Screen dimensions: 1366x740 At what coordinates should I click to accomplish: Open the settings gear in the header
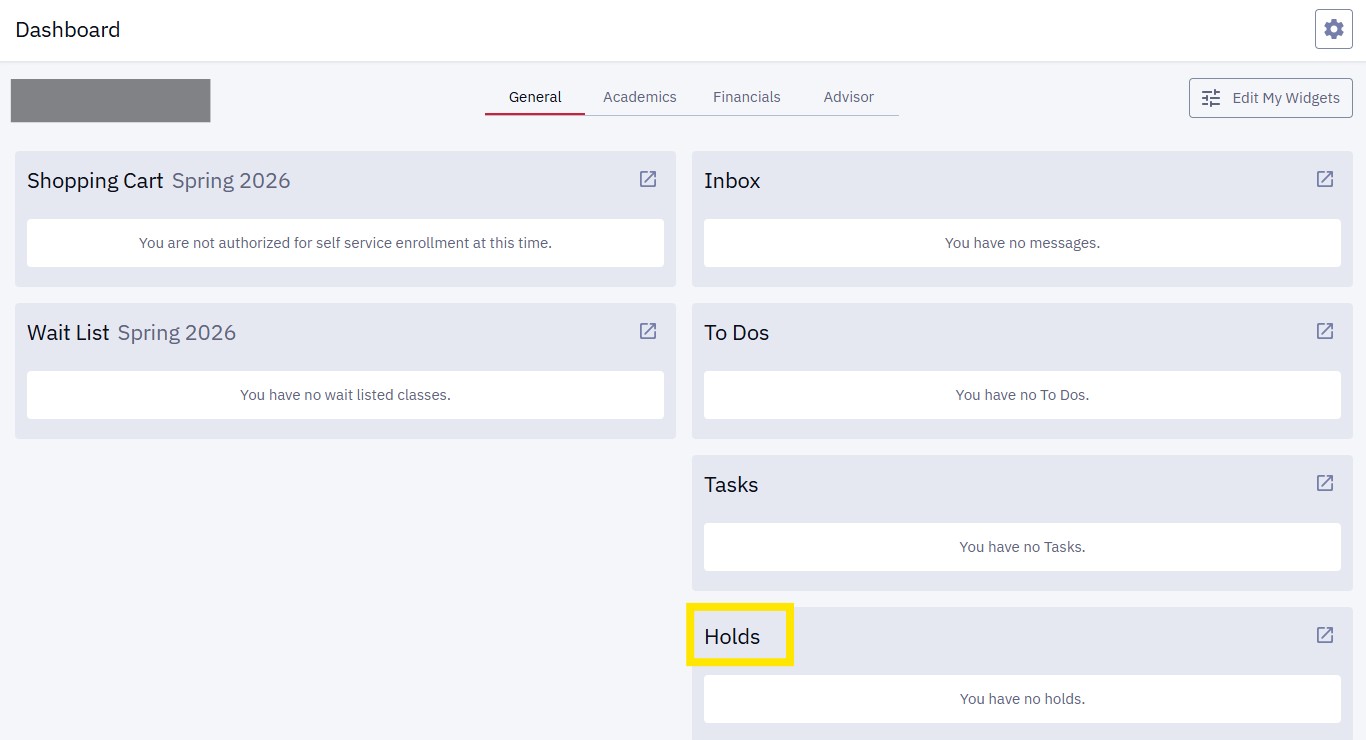coord(1333,30)
